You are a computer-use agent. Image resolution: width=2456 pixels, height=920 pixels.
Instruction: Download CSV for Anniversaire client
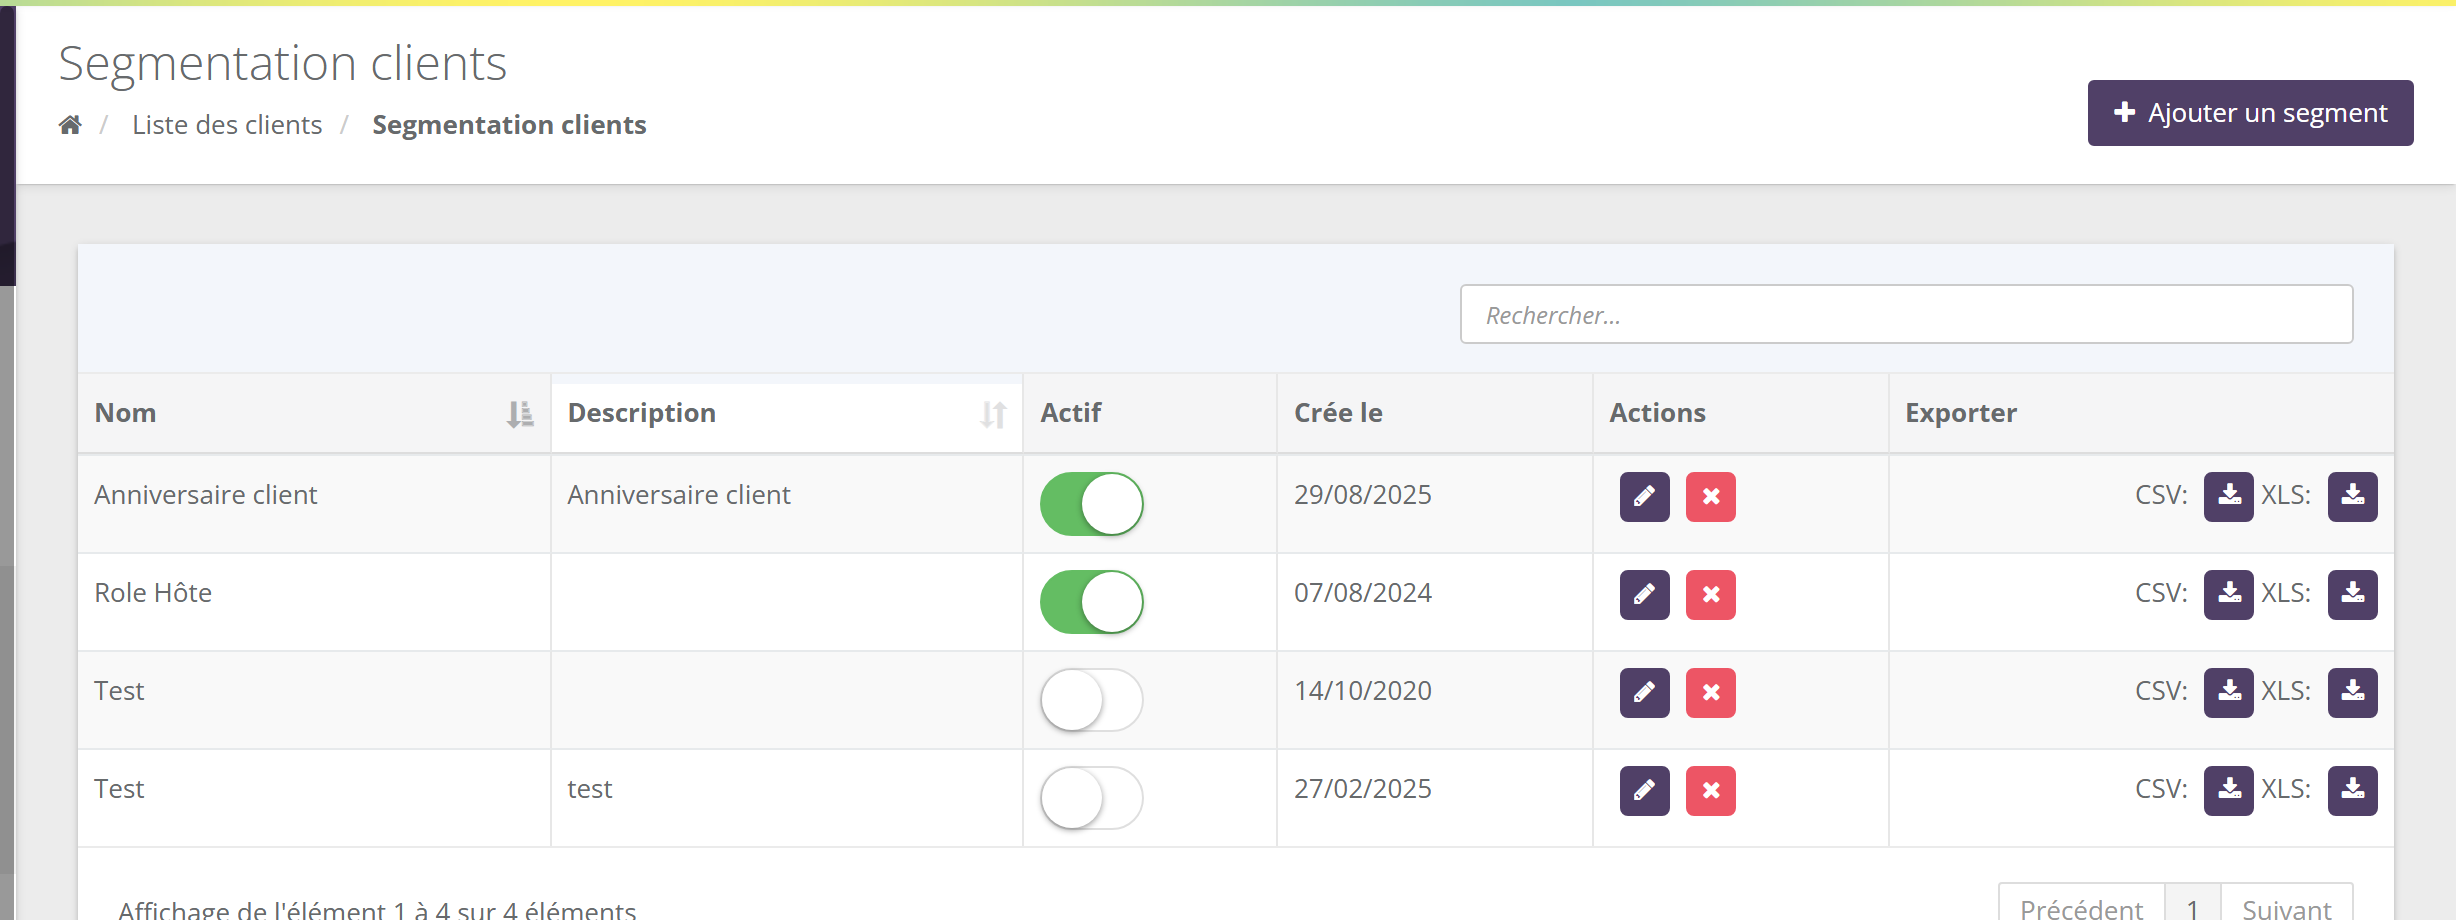(2229, 497)
